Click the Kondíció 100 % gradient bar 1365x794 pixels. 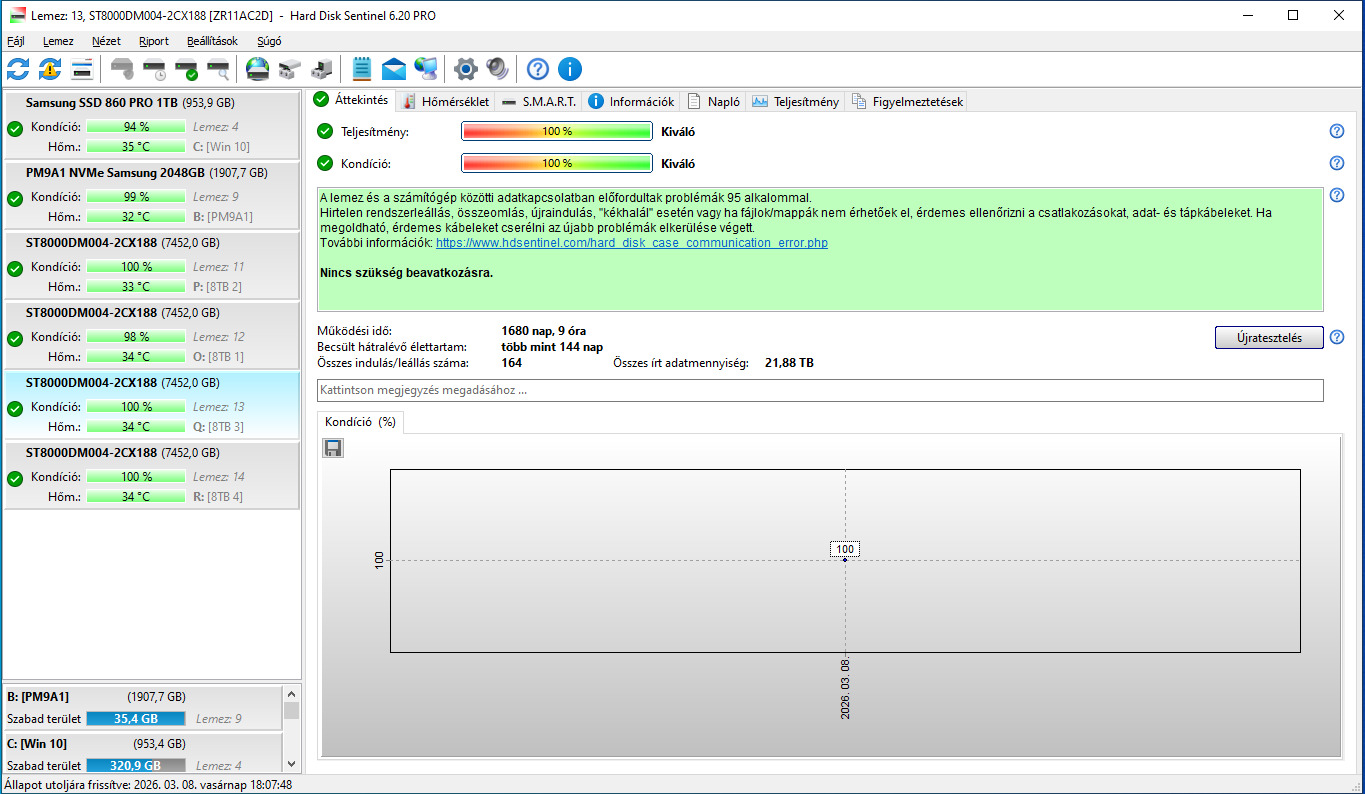click(557, 163)
